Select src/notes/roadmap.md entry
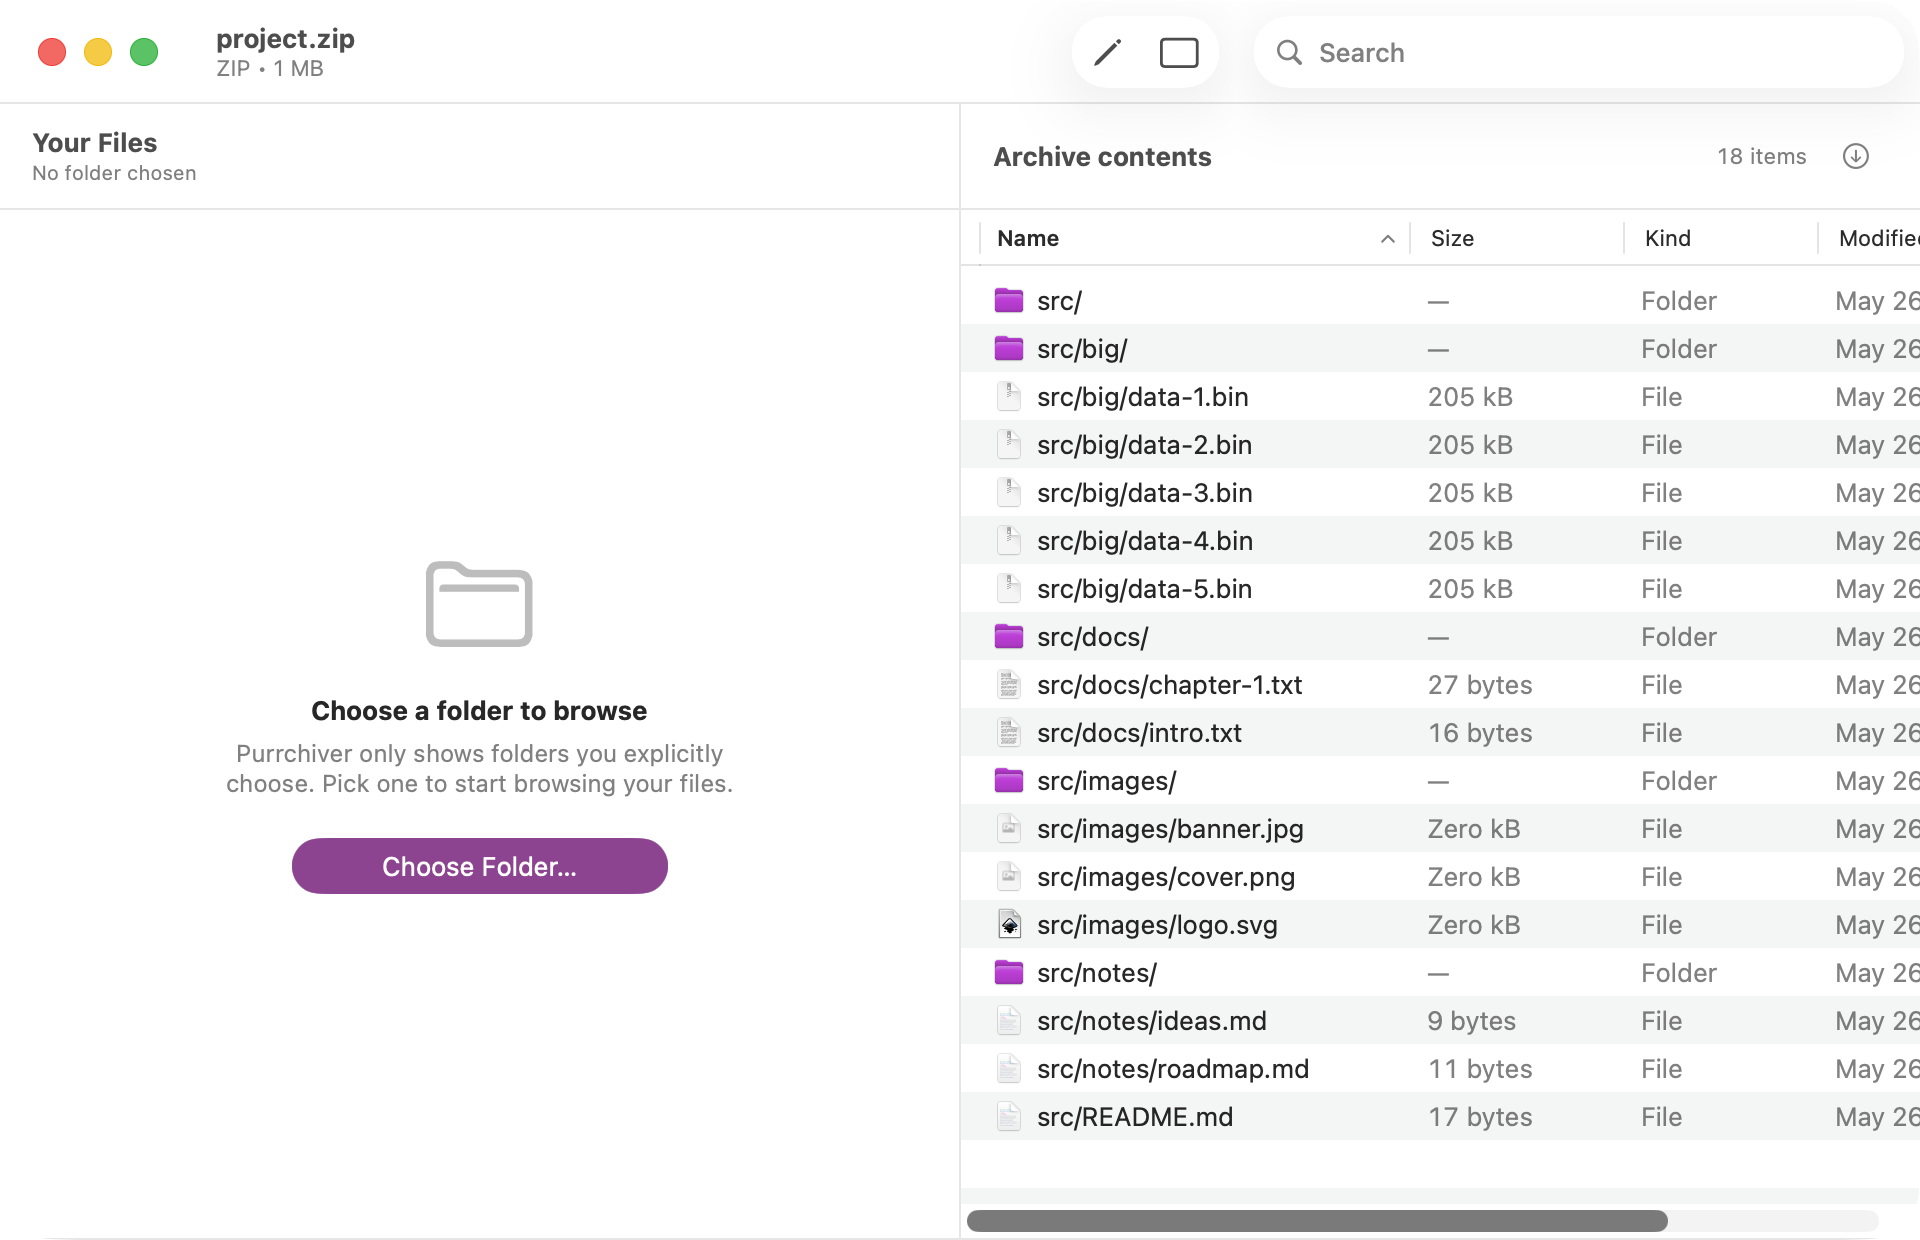1920x1240 pixels. [x=1173, y=1069]
